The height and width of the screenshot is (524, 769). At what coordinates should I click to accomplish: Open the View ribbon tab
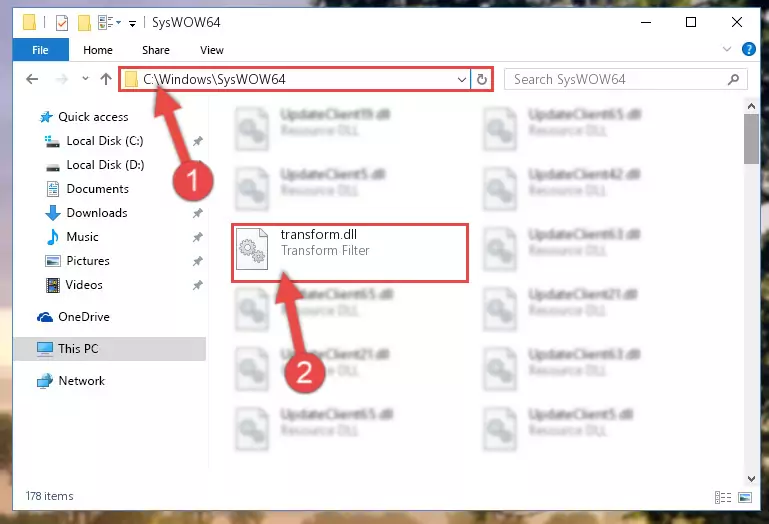click(212, 50)
